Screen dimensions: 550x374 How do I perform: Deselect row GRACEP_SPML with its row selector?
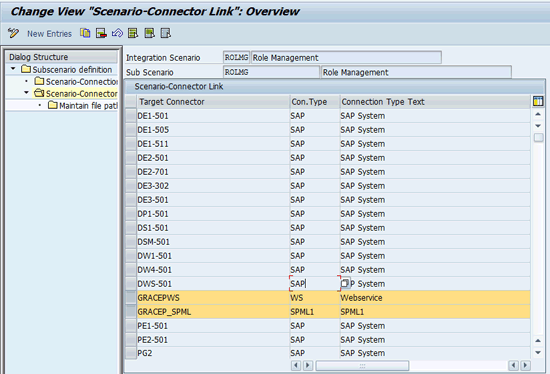pos(131,312)
